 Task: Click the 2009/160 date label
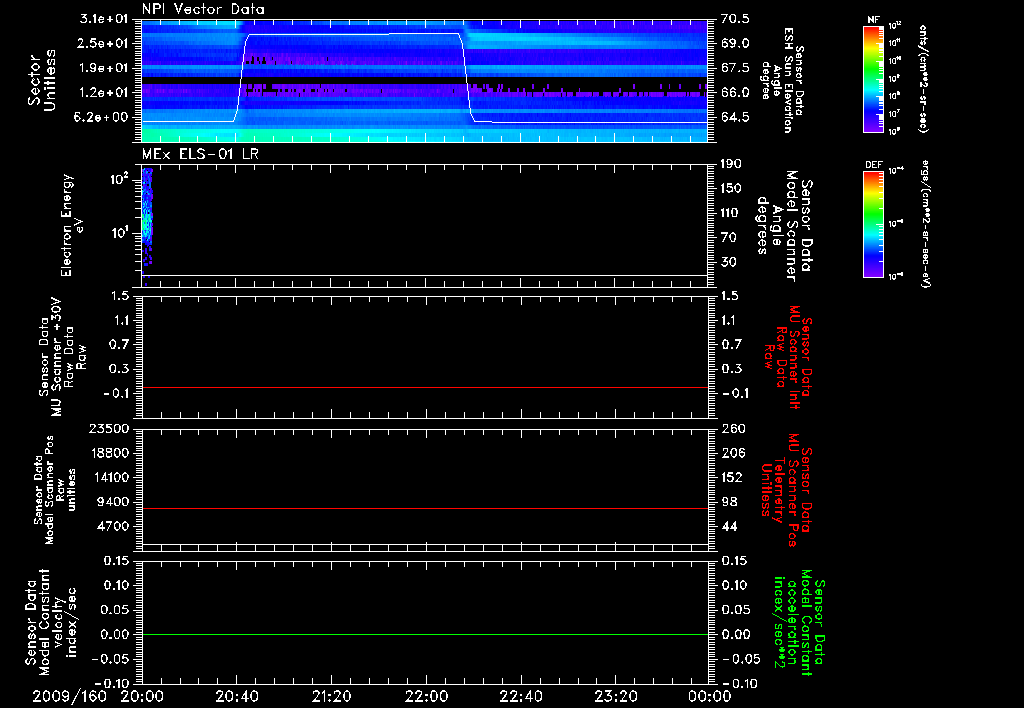coord(70,696)
